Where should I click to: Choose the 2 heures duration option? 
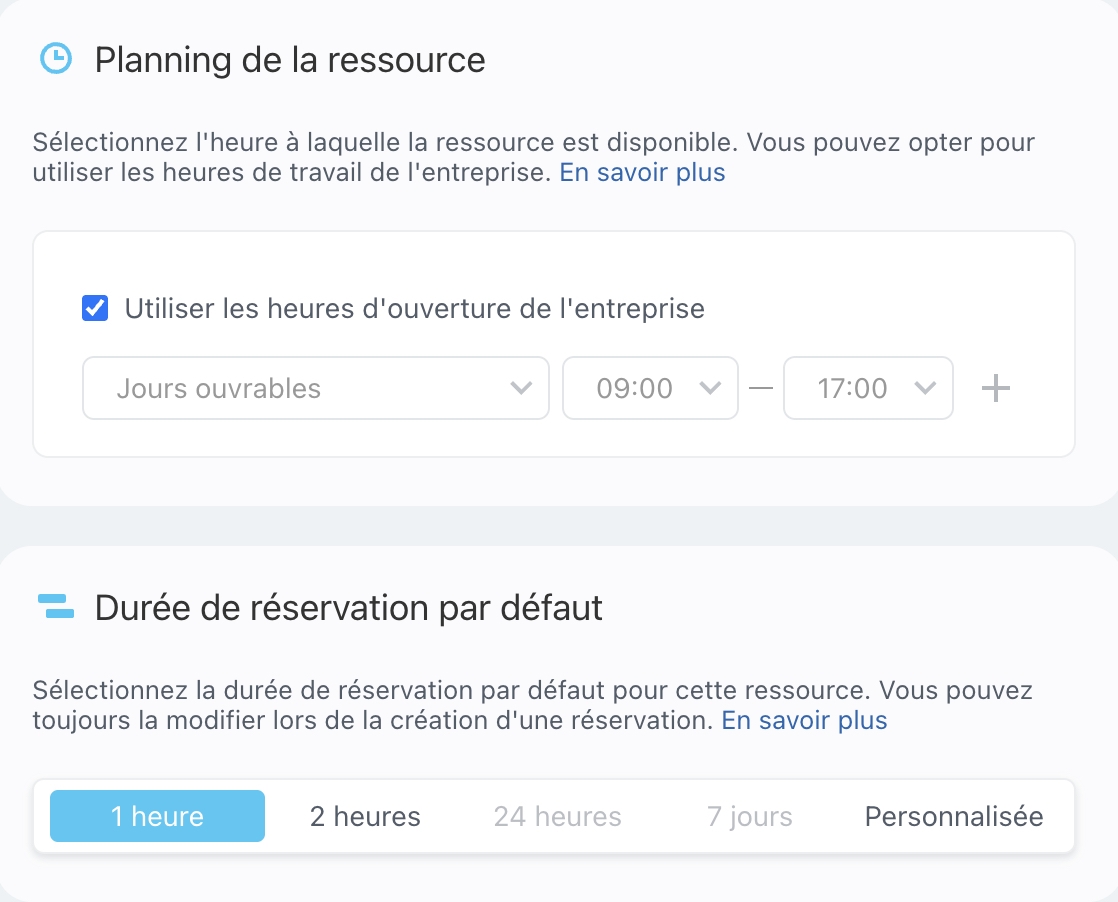(365, 817)
